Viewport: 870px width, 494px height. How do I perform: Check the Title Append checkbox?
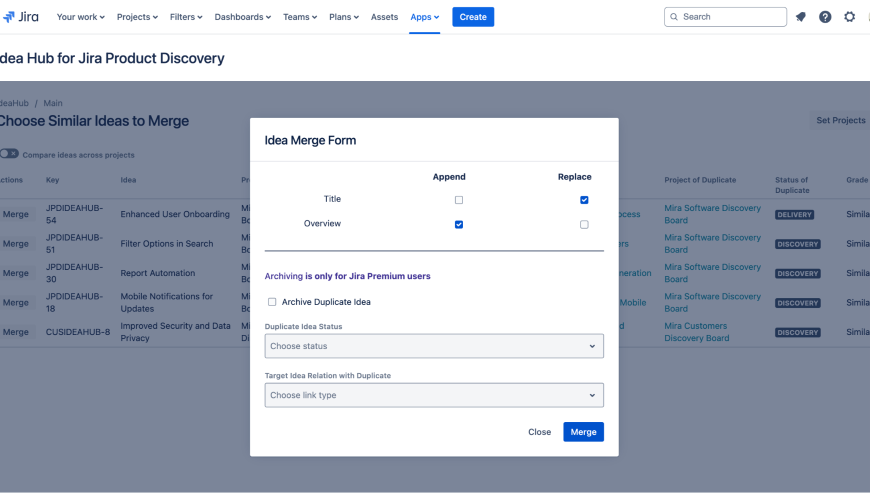459,200
